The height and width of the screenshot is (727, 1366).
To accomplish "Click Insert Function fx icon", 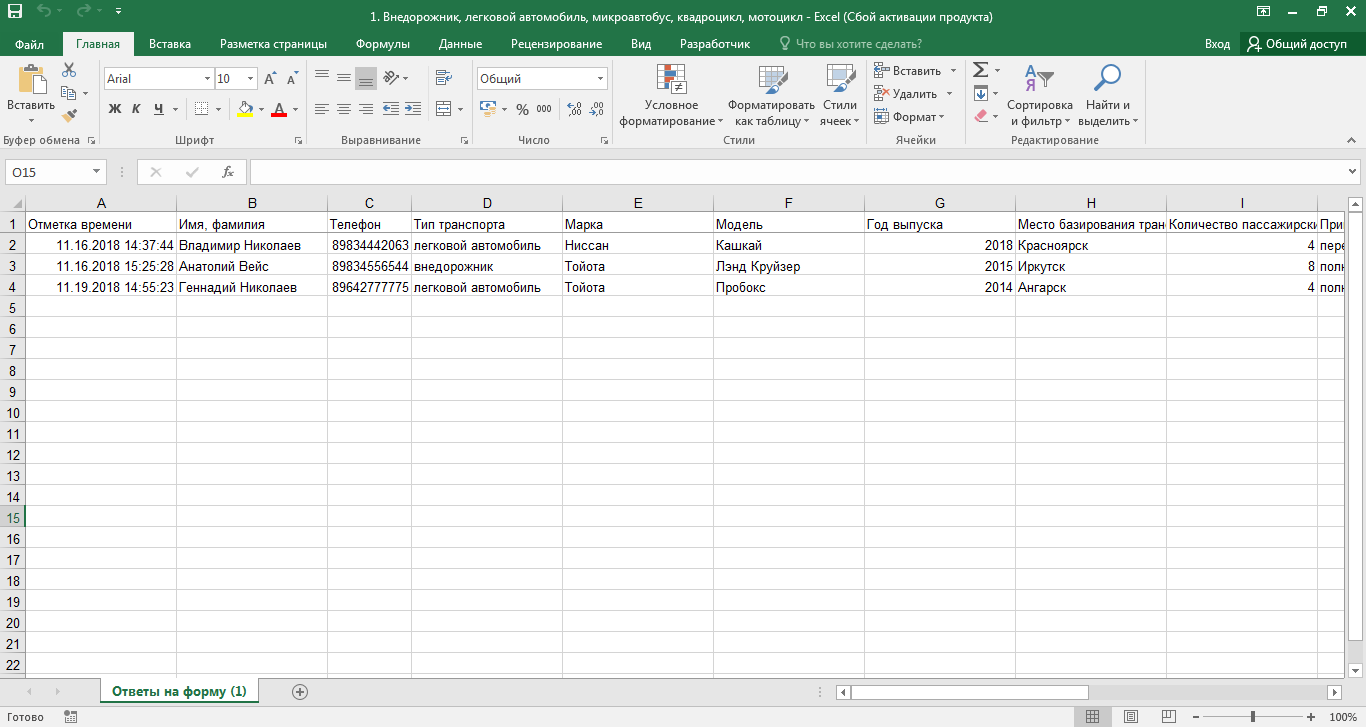I will (228, 172).
